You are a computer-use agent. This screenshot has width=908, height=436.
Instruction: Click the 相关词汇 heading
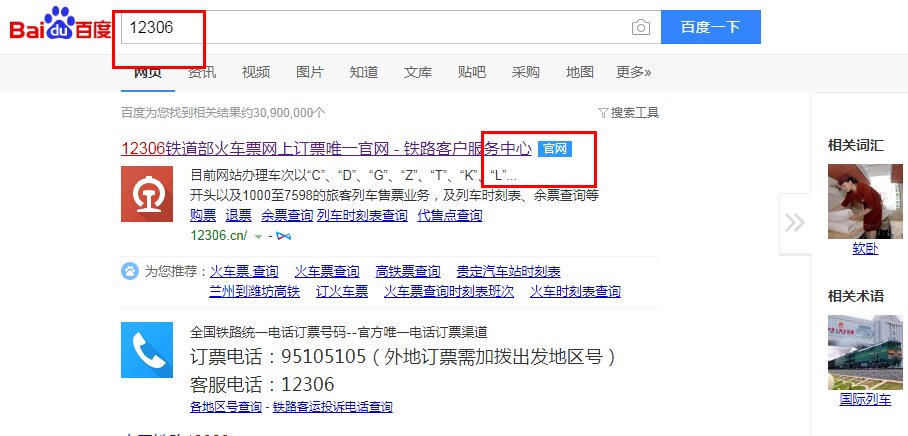point(856,145)
